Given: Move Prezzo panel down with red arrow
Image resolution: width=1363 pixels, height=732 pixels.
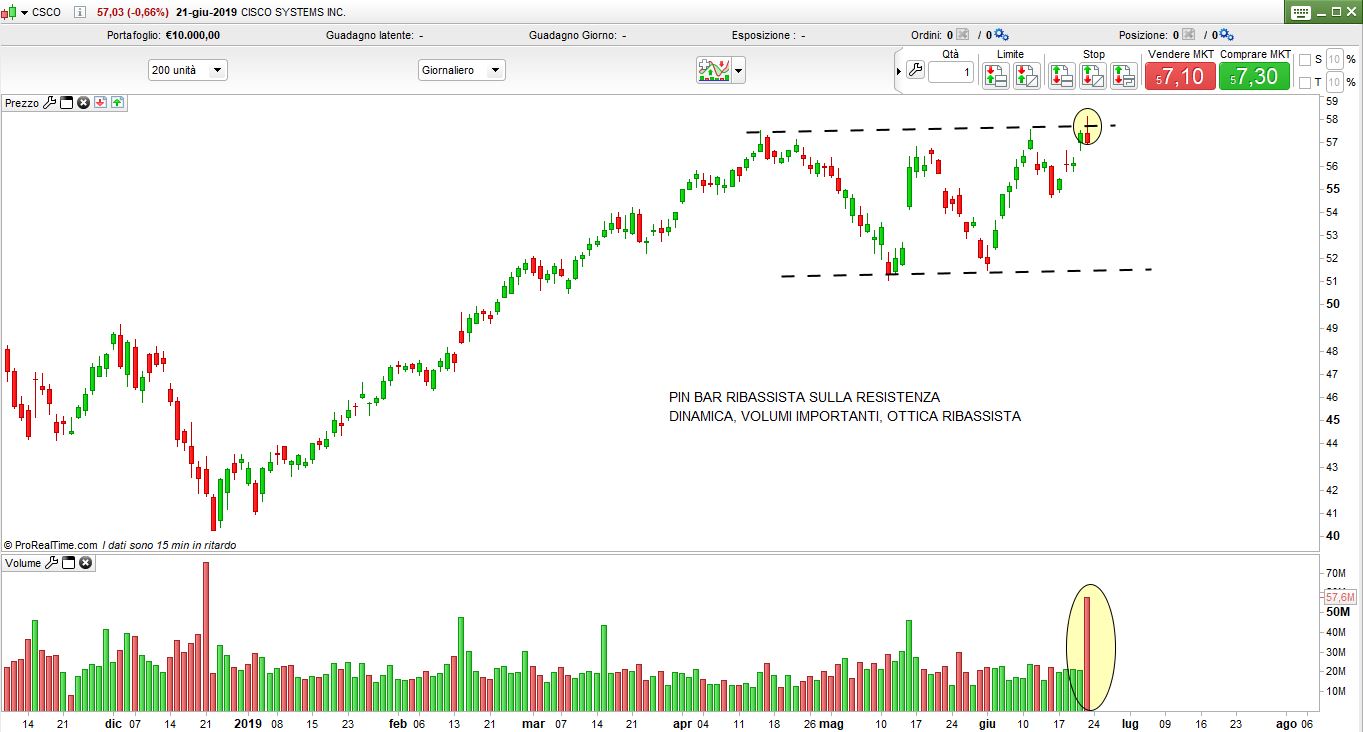Looking at the screenshot, I should (100, 102).
